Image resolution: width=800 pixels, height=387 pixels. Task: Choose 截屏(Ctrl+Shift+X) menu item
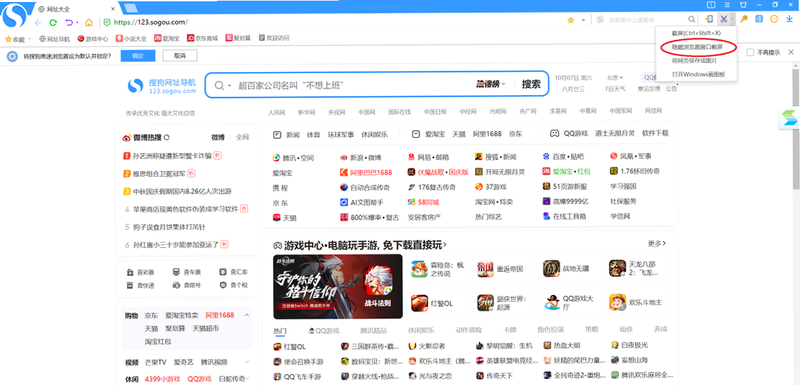pos(696,33)
